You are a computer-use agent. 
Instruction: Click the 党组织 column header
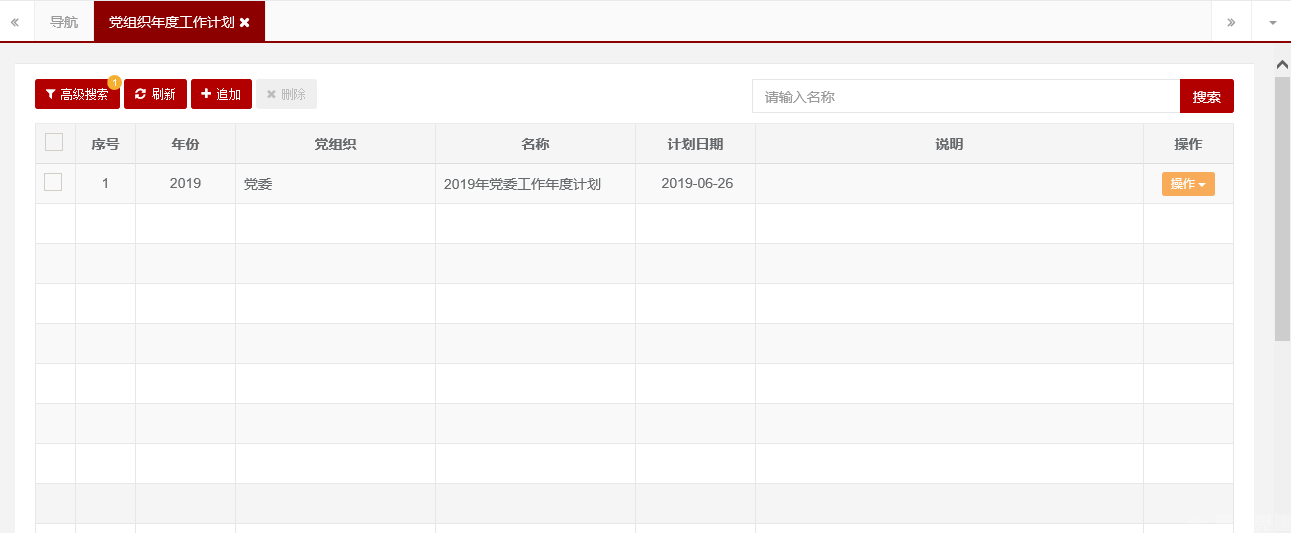[x=335, y=144]
